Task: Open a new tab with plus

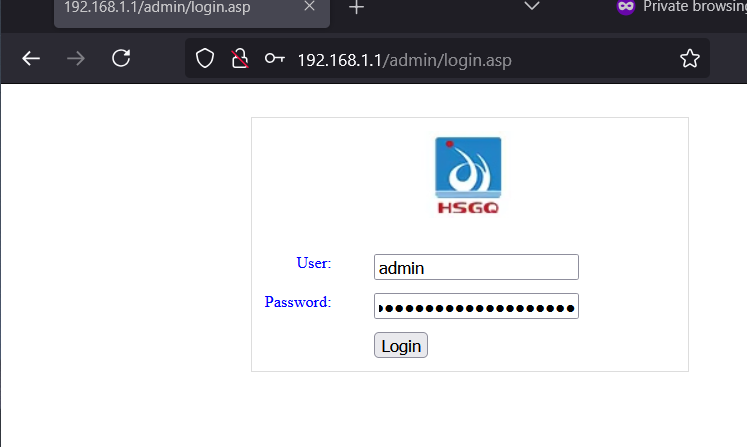Action: click(356, 7)
